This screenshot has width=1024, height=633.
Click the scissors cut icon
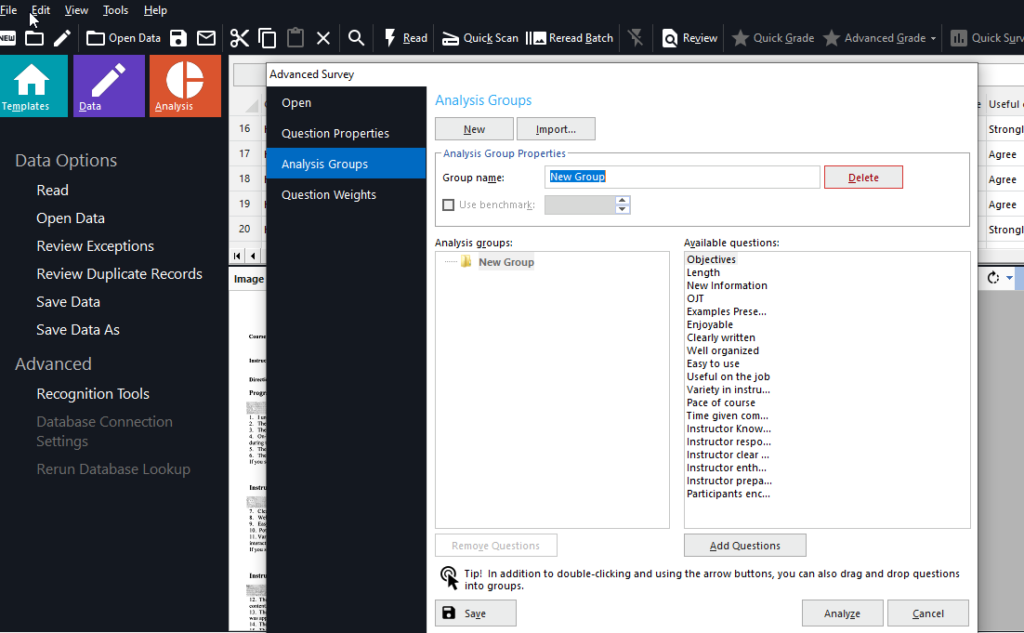point(239,38)
